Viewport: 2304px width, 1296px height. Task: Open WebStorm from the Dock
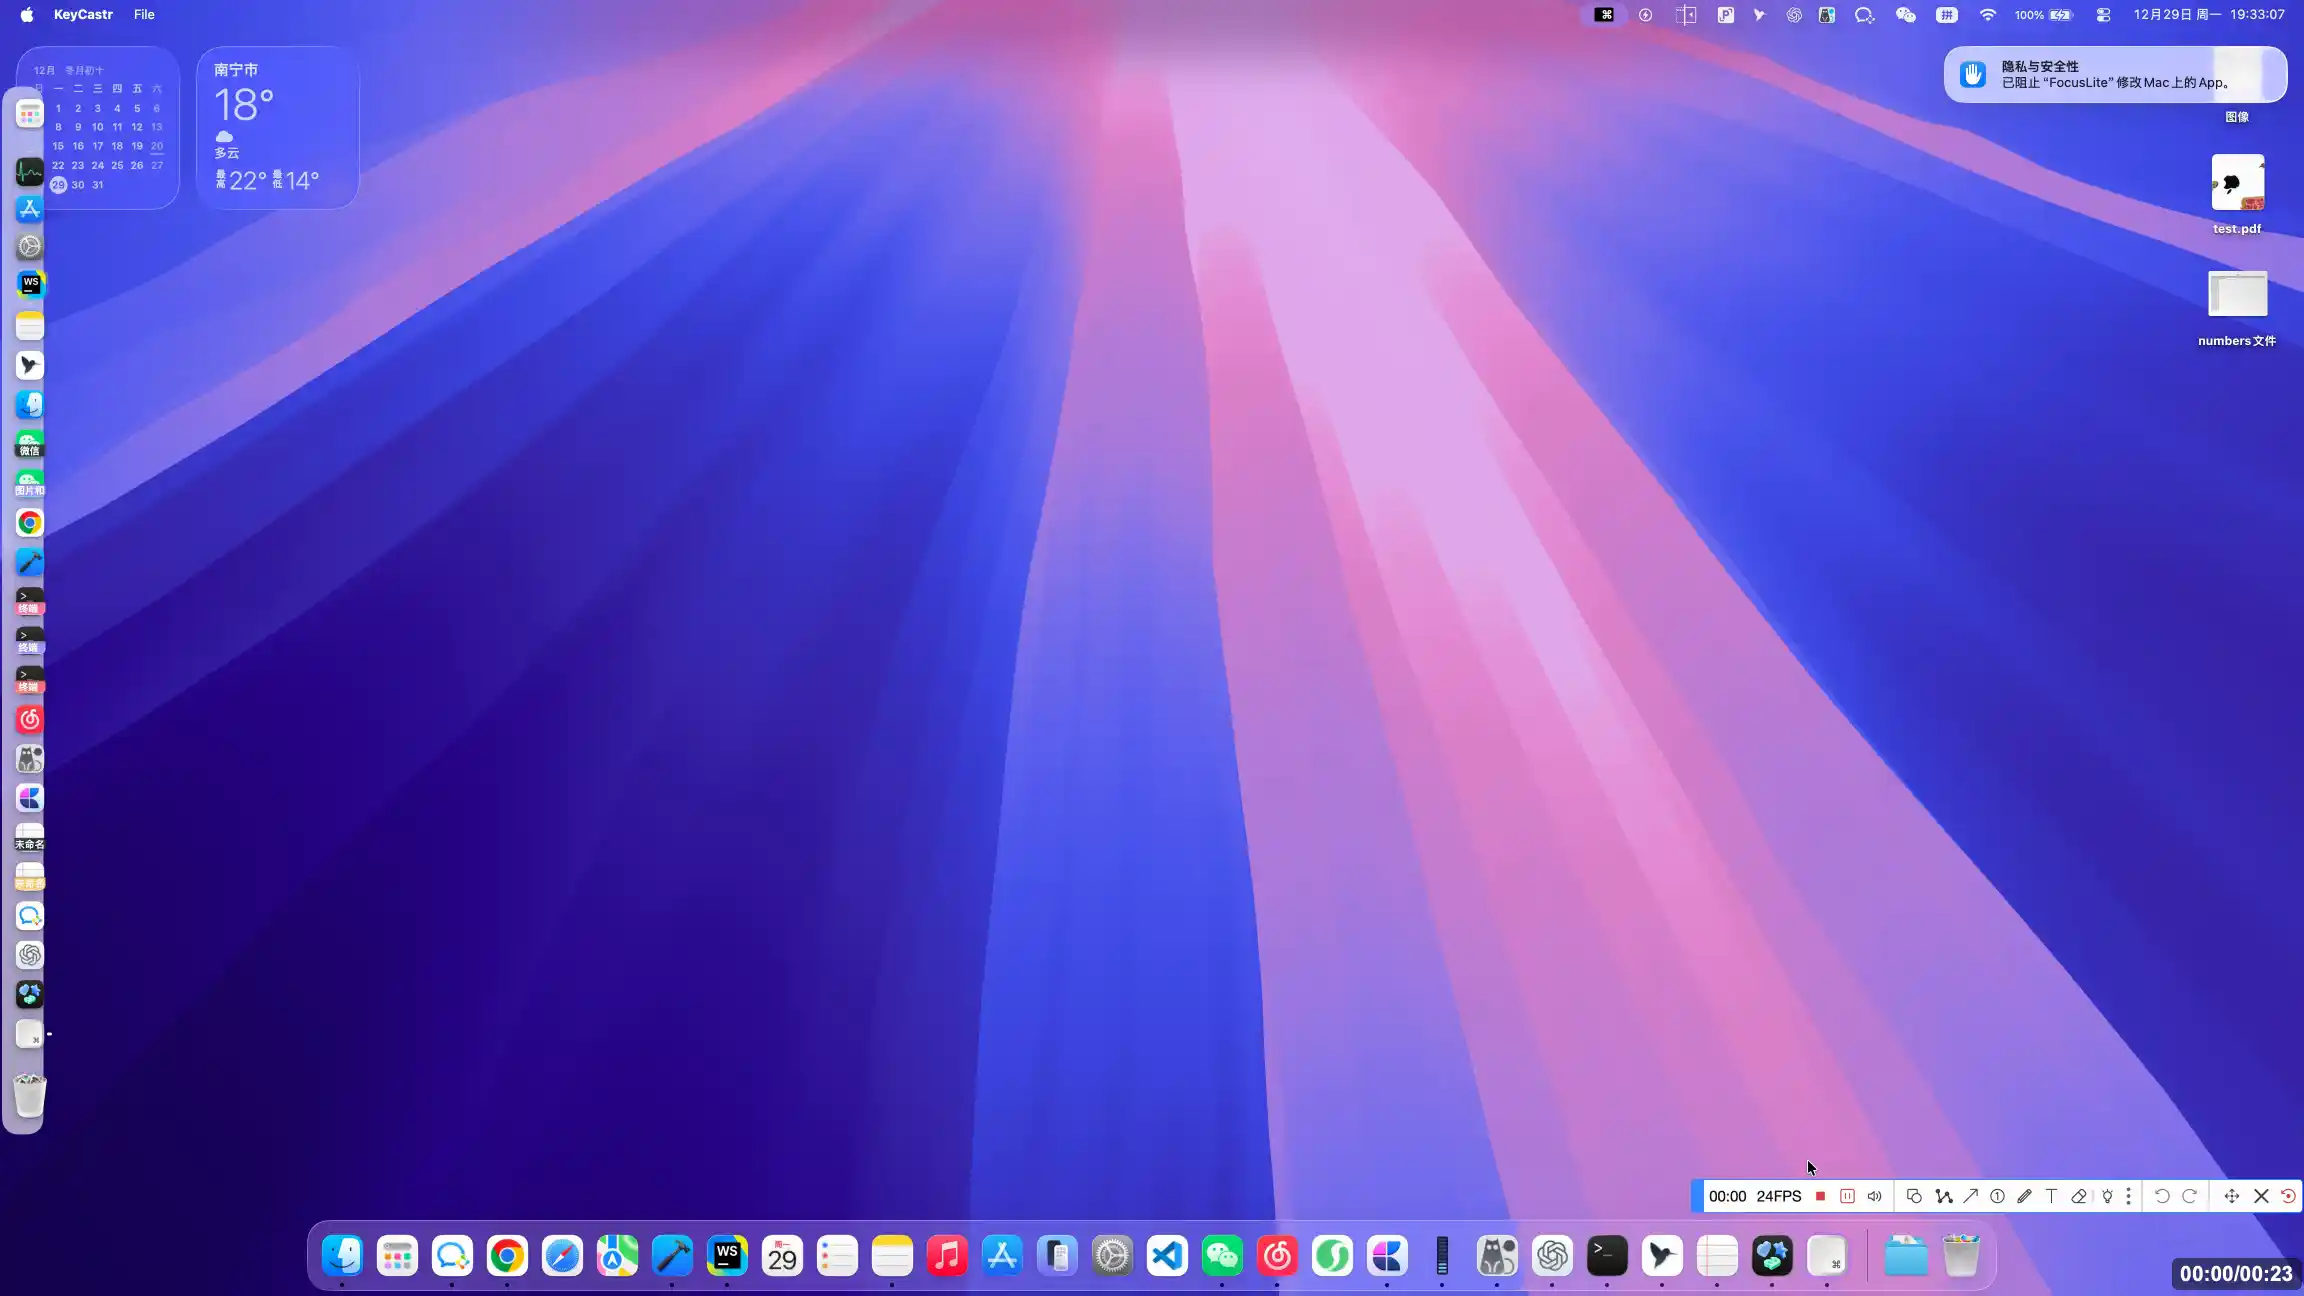pos(727,1256)
